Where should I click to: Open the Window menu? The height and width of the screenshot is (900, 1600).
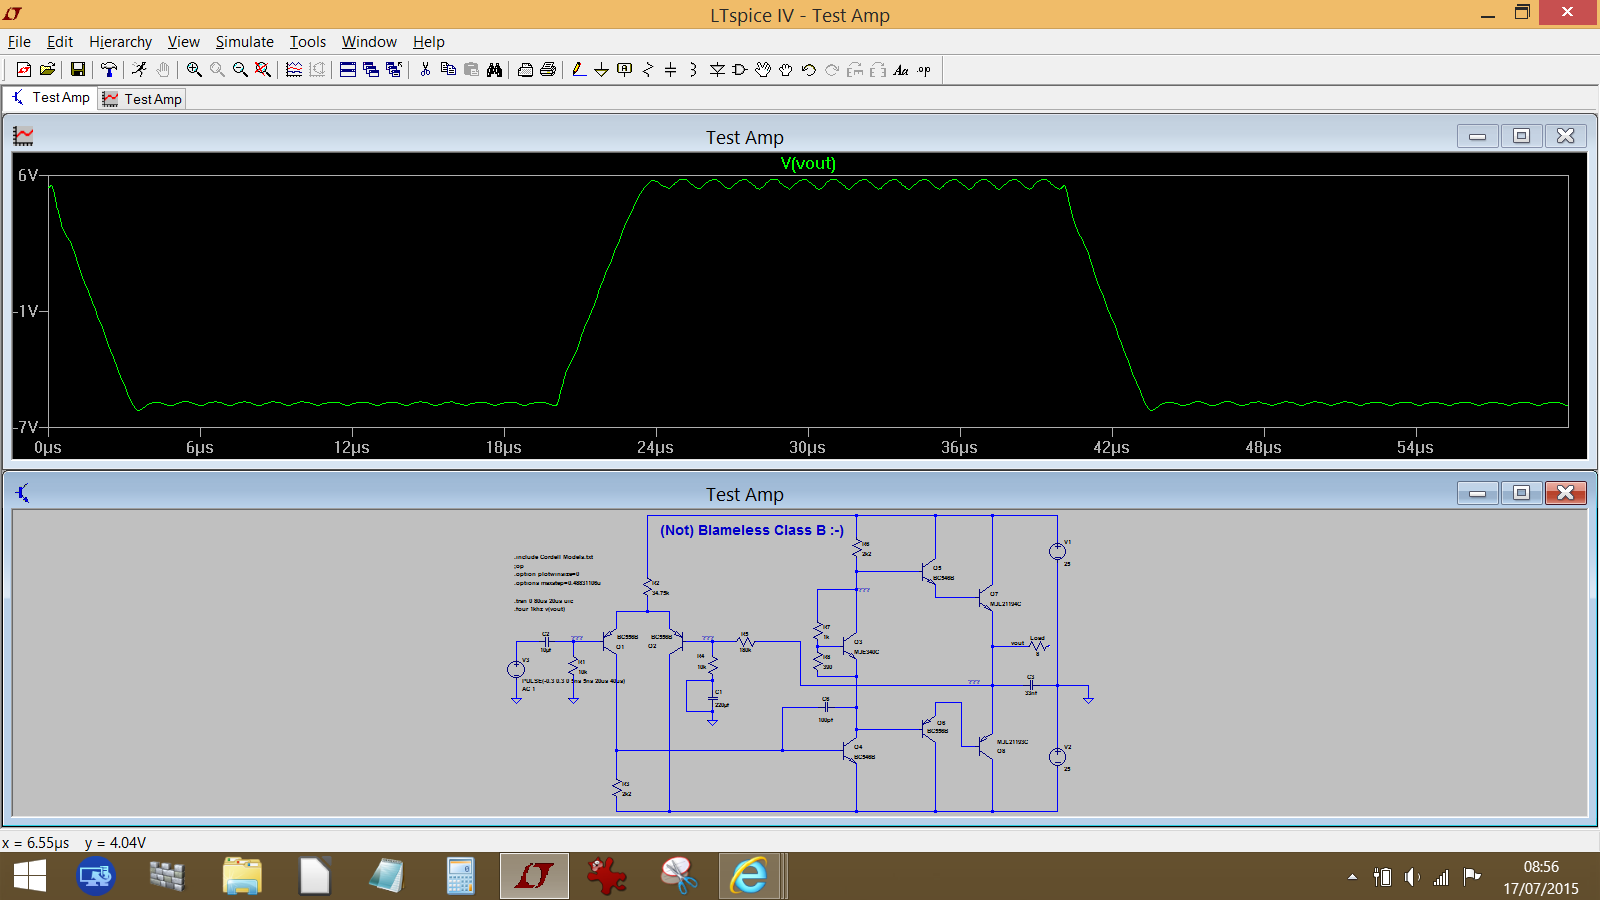tap(369, 41)
